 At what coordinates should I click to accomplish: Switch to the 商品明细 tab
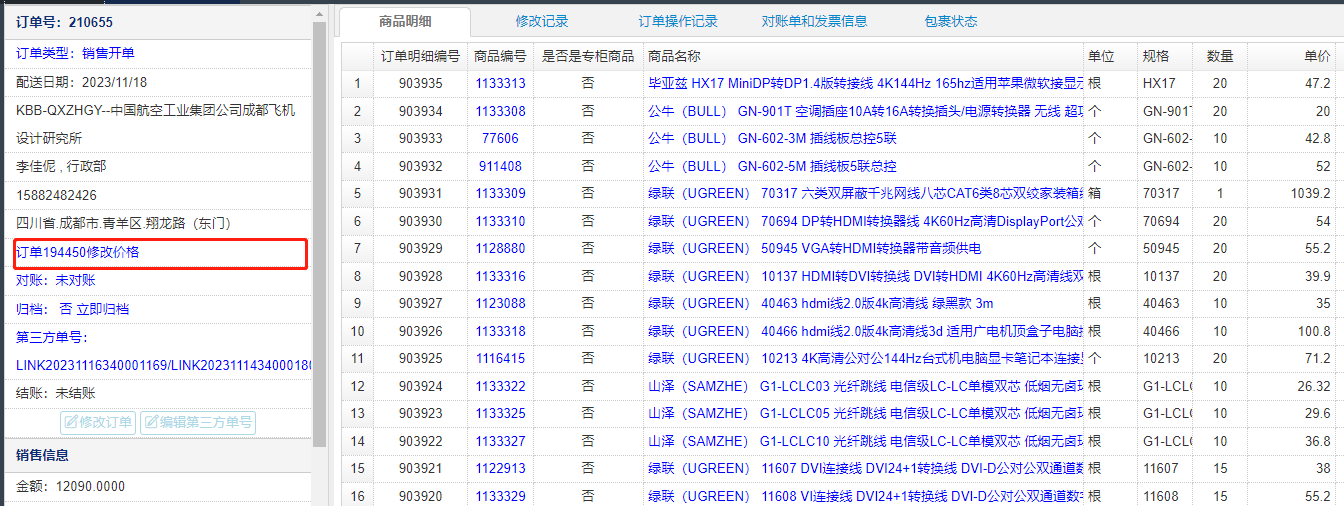click(x=405, y=21)
